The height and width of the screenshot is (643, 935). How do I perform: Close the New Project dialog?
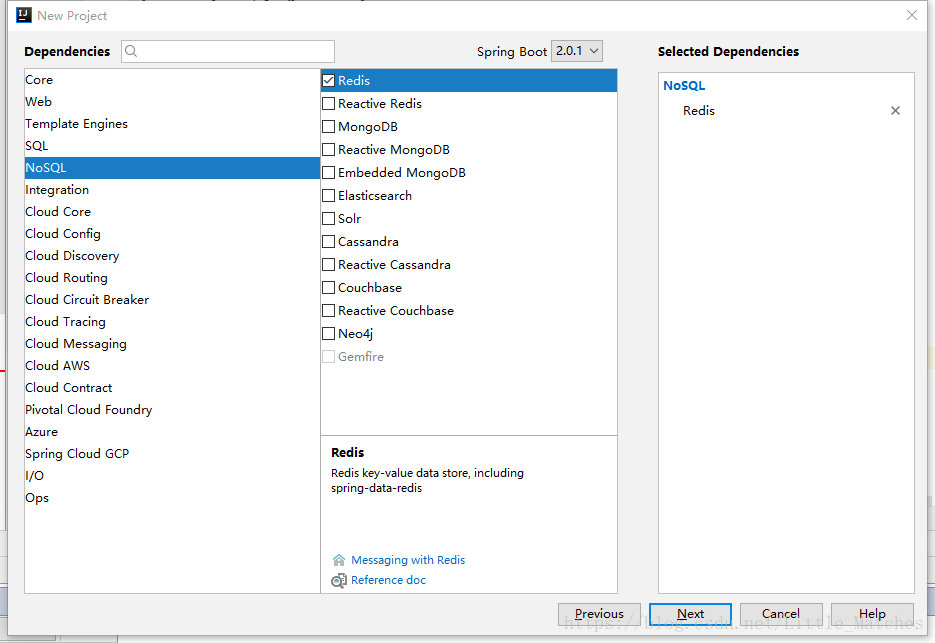pos(912,16)
